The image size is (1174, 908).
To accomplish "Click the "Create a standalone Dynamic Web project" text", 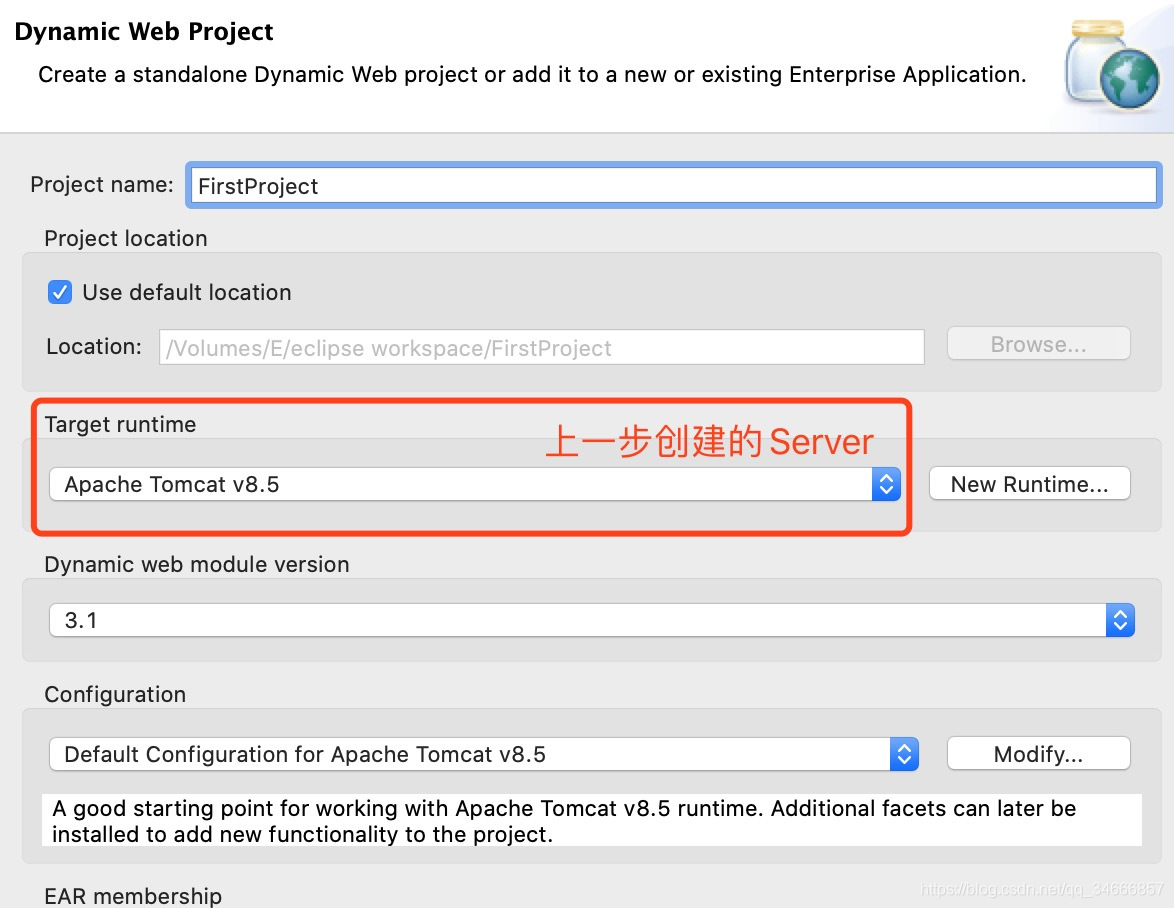I will [x=532, y=74].
